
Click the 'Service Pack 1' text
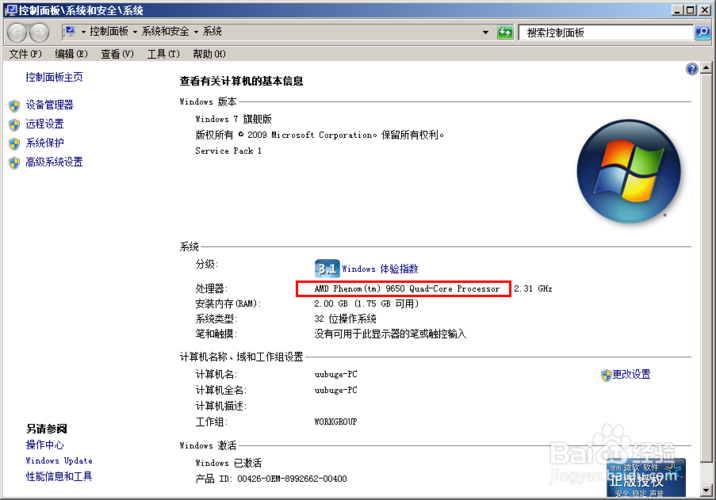tap(228, 151)
